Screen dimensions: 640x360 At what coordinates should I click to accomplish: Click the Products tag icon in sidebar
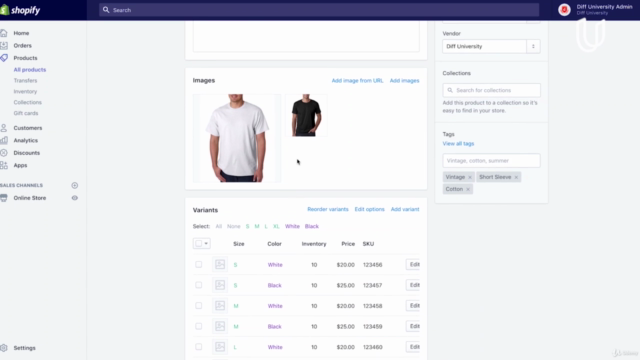click(x=4, y=58)
